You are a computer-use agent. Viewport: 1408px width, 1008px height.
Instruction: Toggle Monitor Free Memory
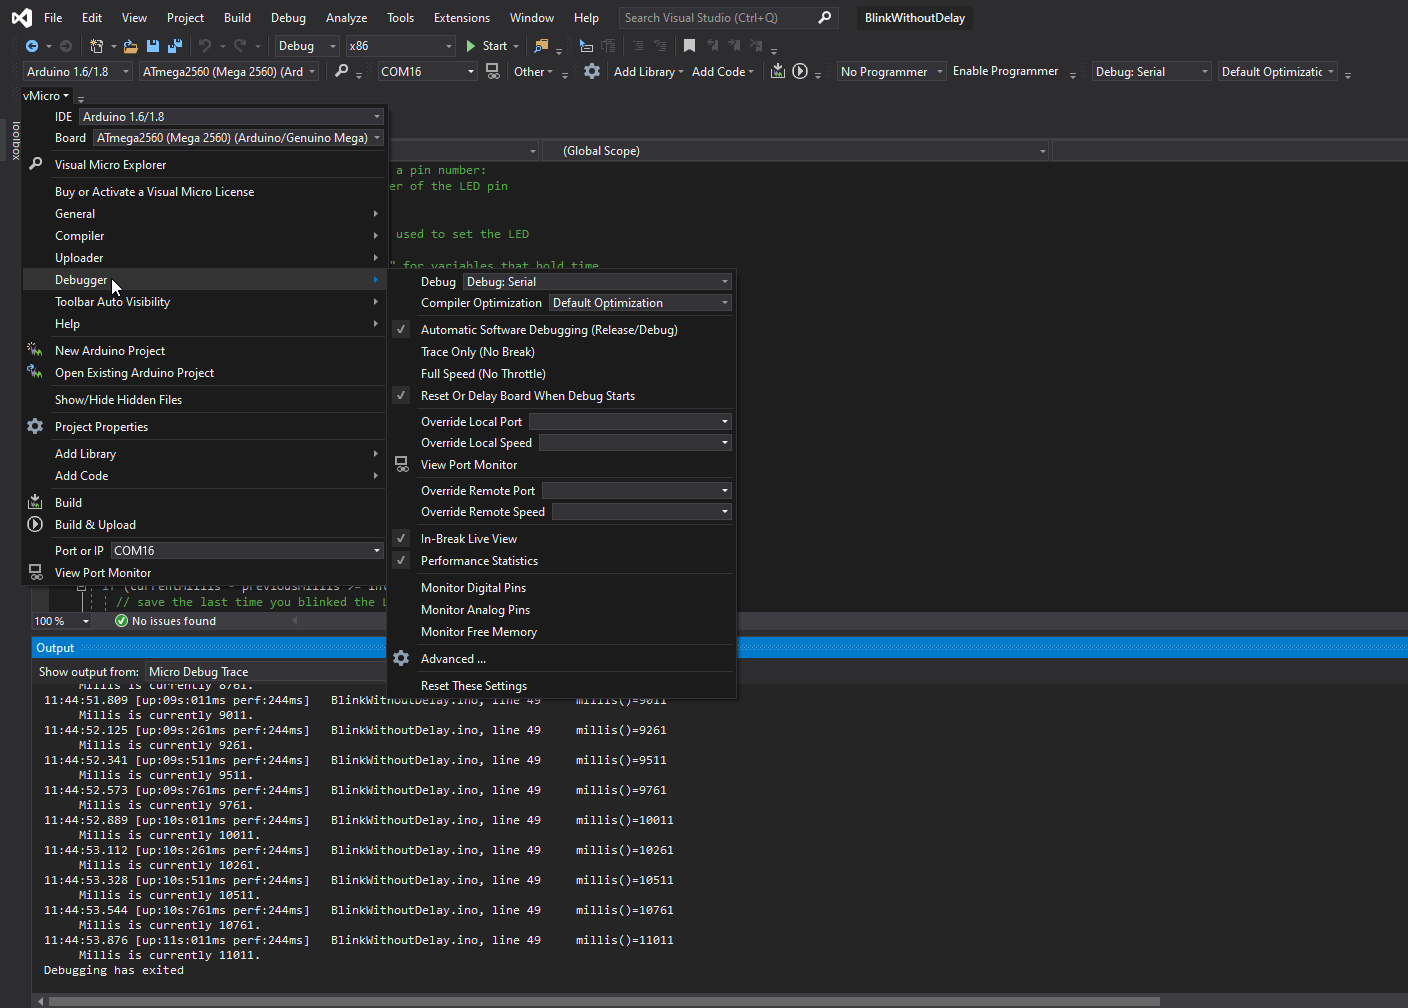(562, 632)
